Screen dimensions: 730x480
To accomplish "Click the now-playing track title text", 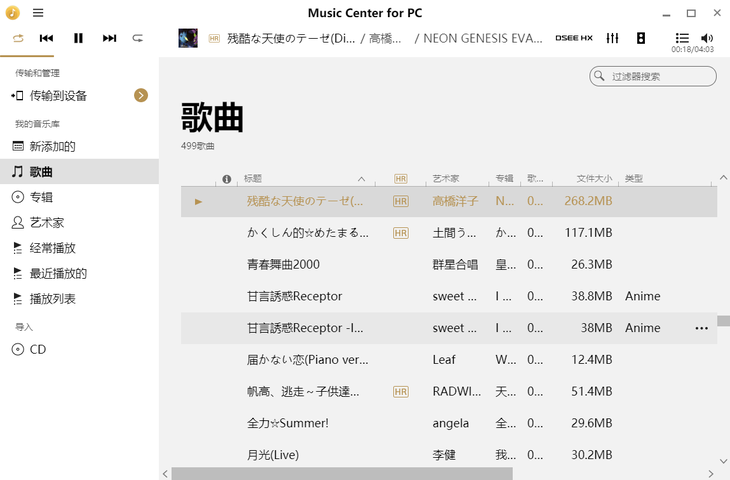I will pos(291,38).
